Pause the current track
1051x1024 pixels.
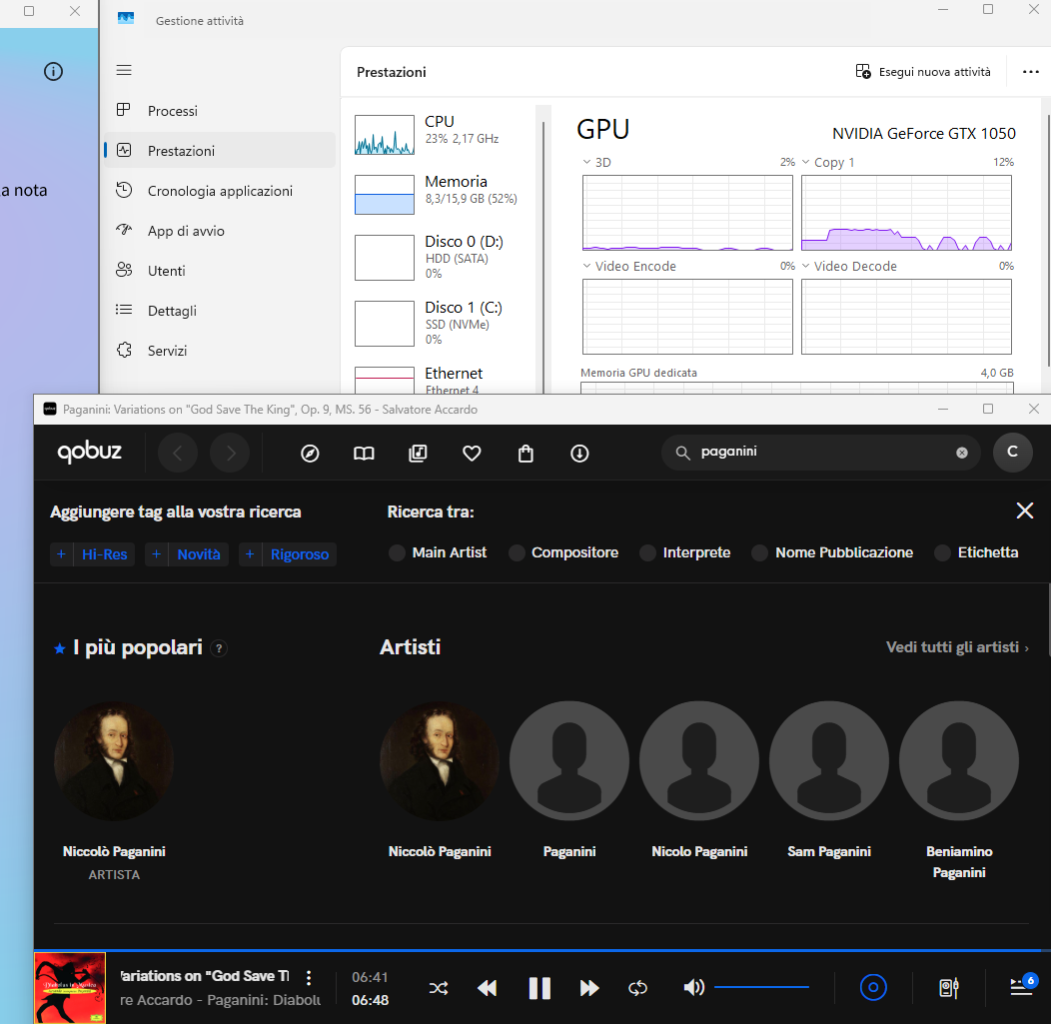(x=539, y=988)
